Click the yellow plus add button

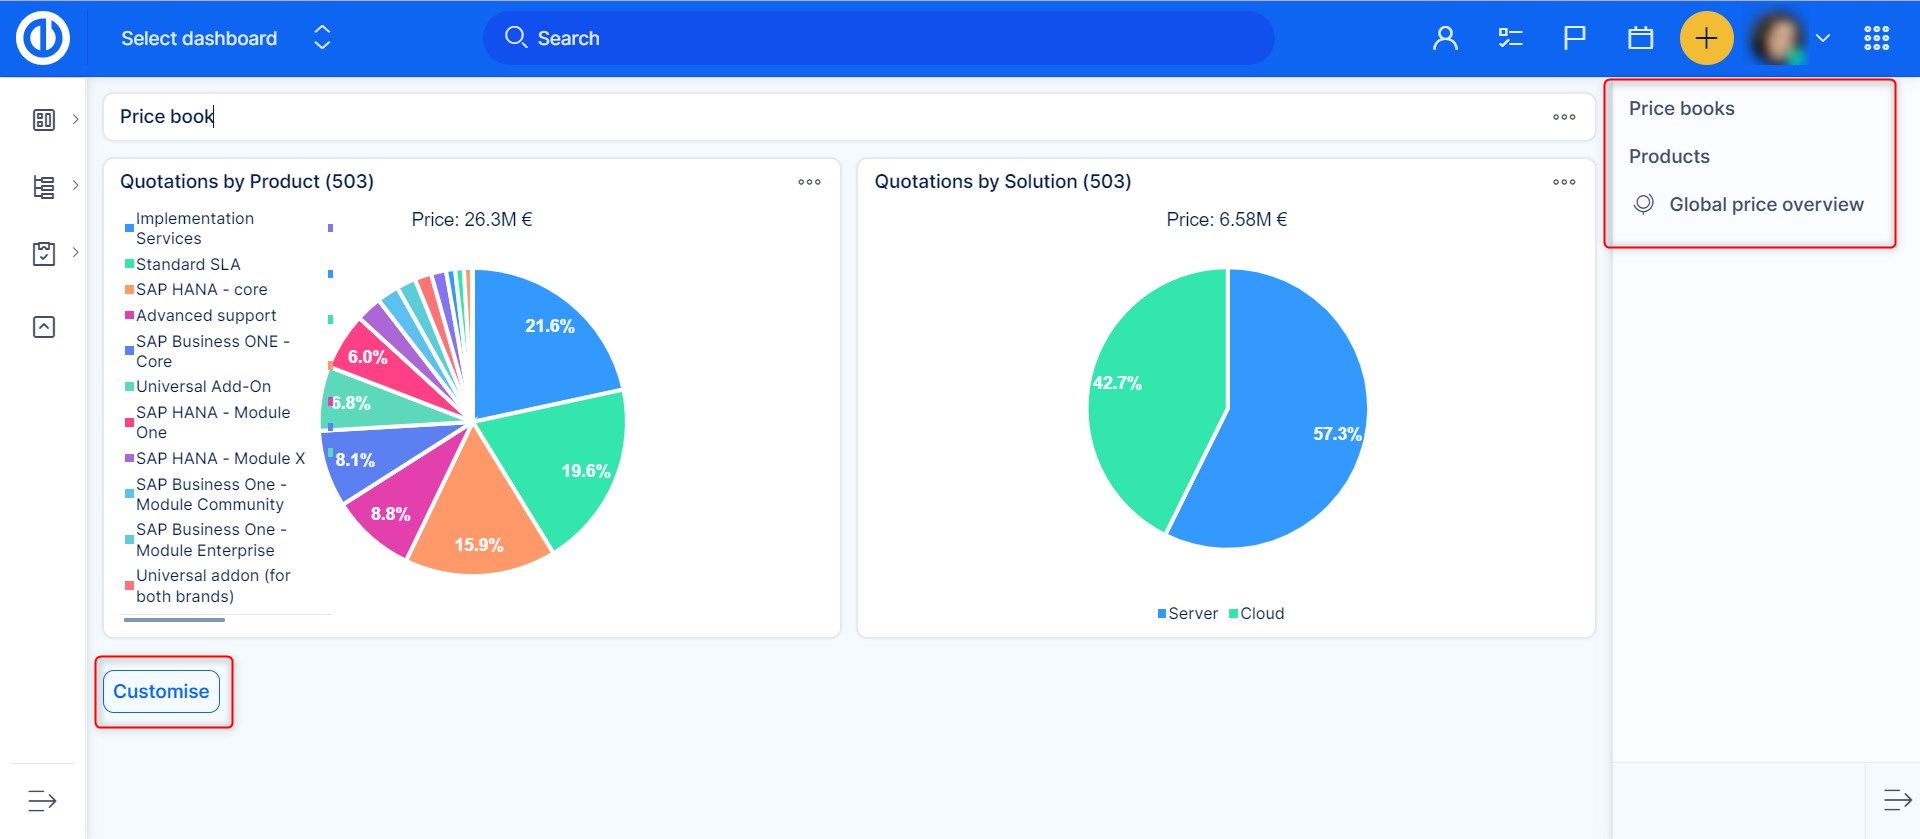point(1706,38)
